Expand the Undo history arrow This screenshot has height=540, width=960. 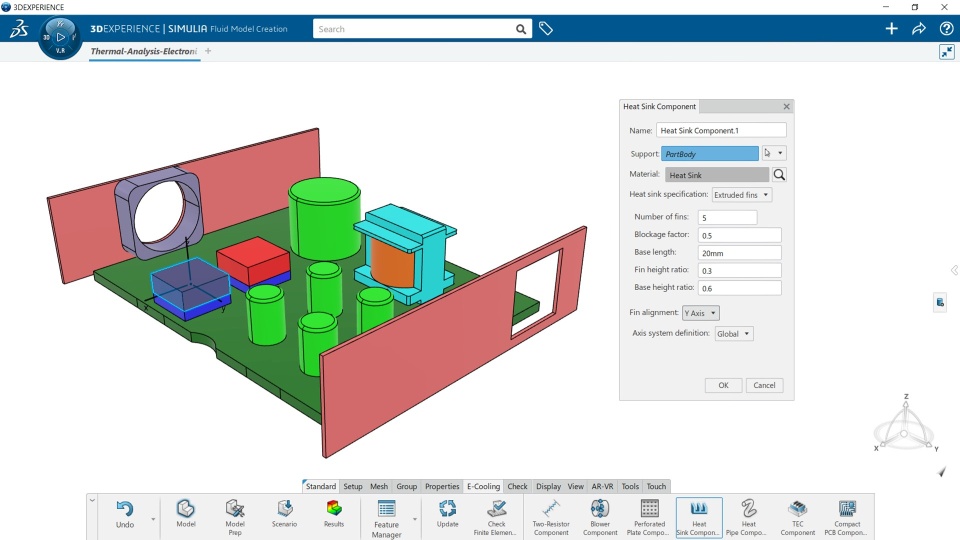(x=153, y=519)
